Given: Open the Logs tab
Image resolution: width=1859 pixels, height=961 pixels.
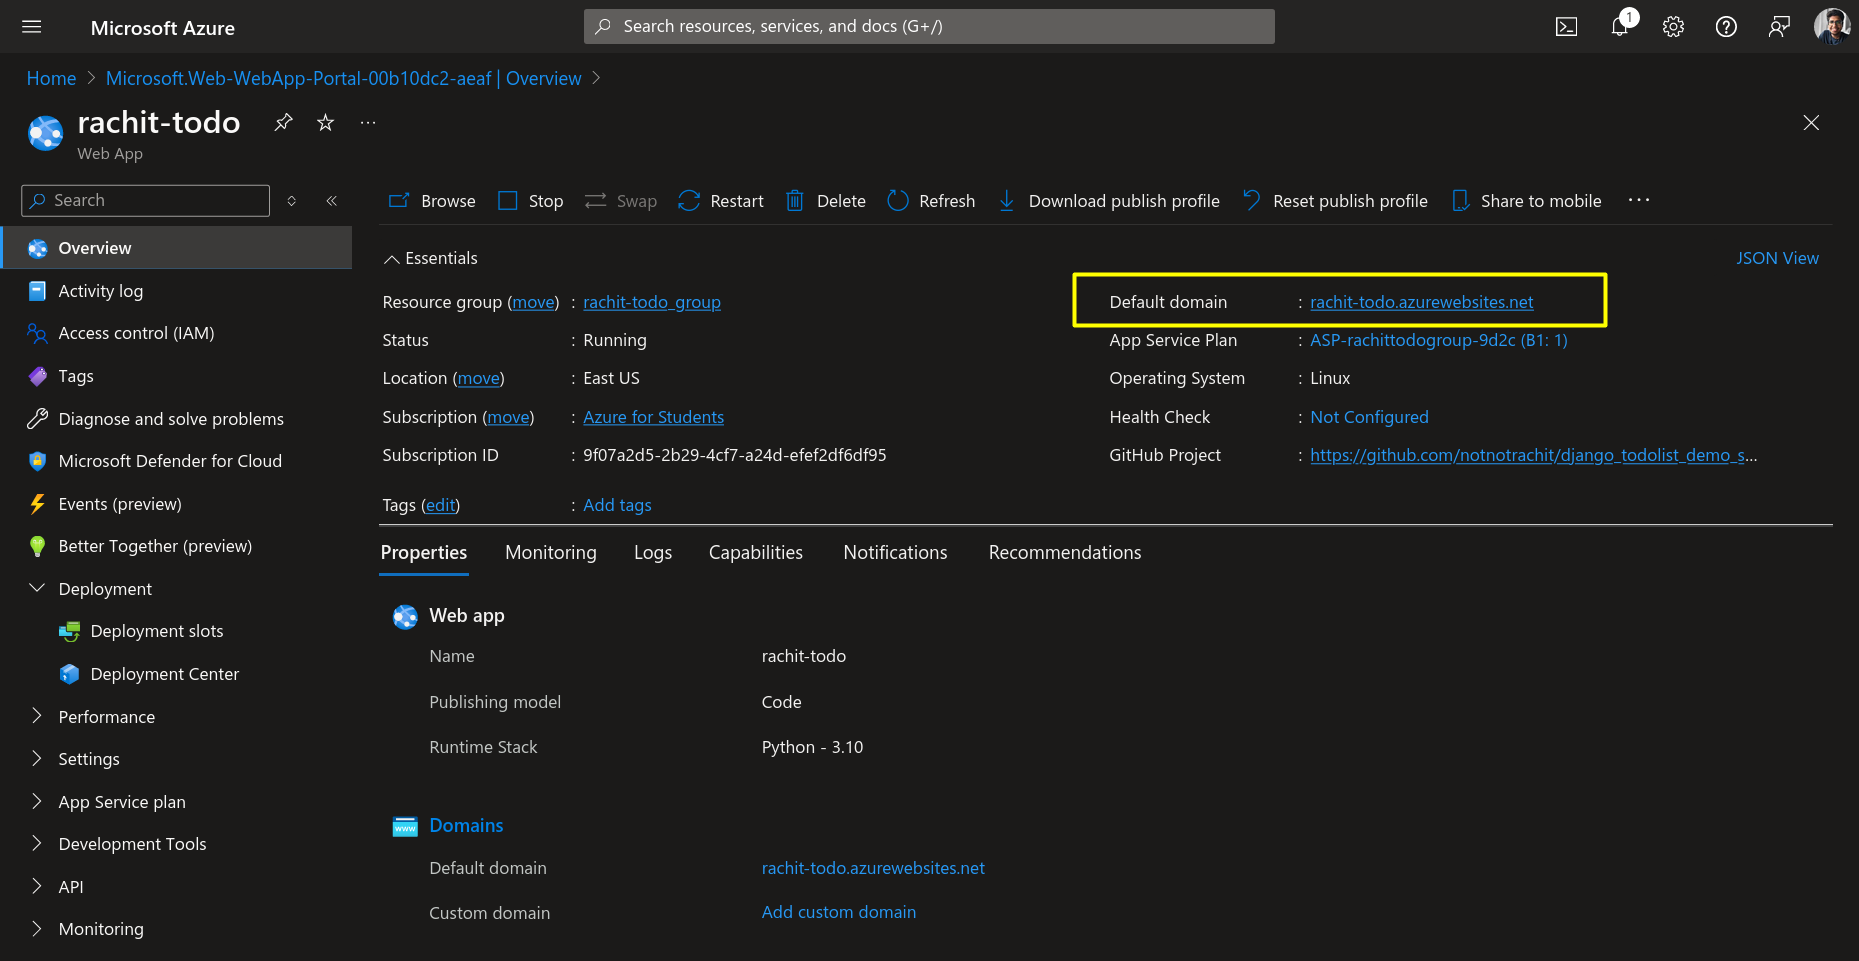Looking at the screenshot, I should tap(652, 552).
